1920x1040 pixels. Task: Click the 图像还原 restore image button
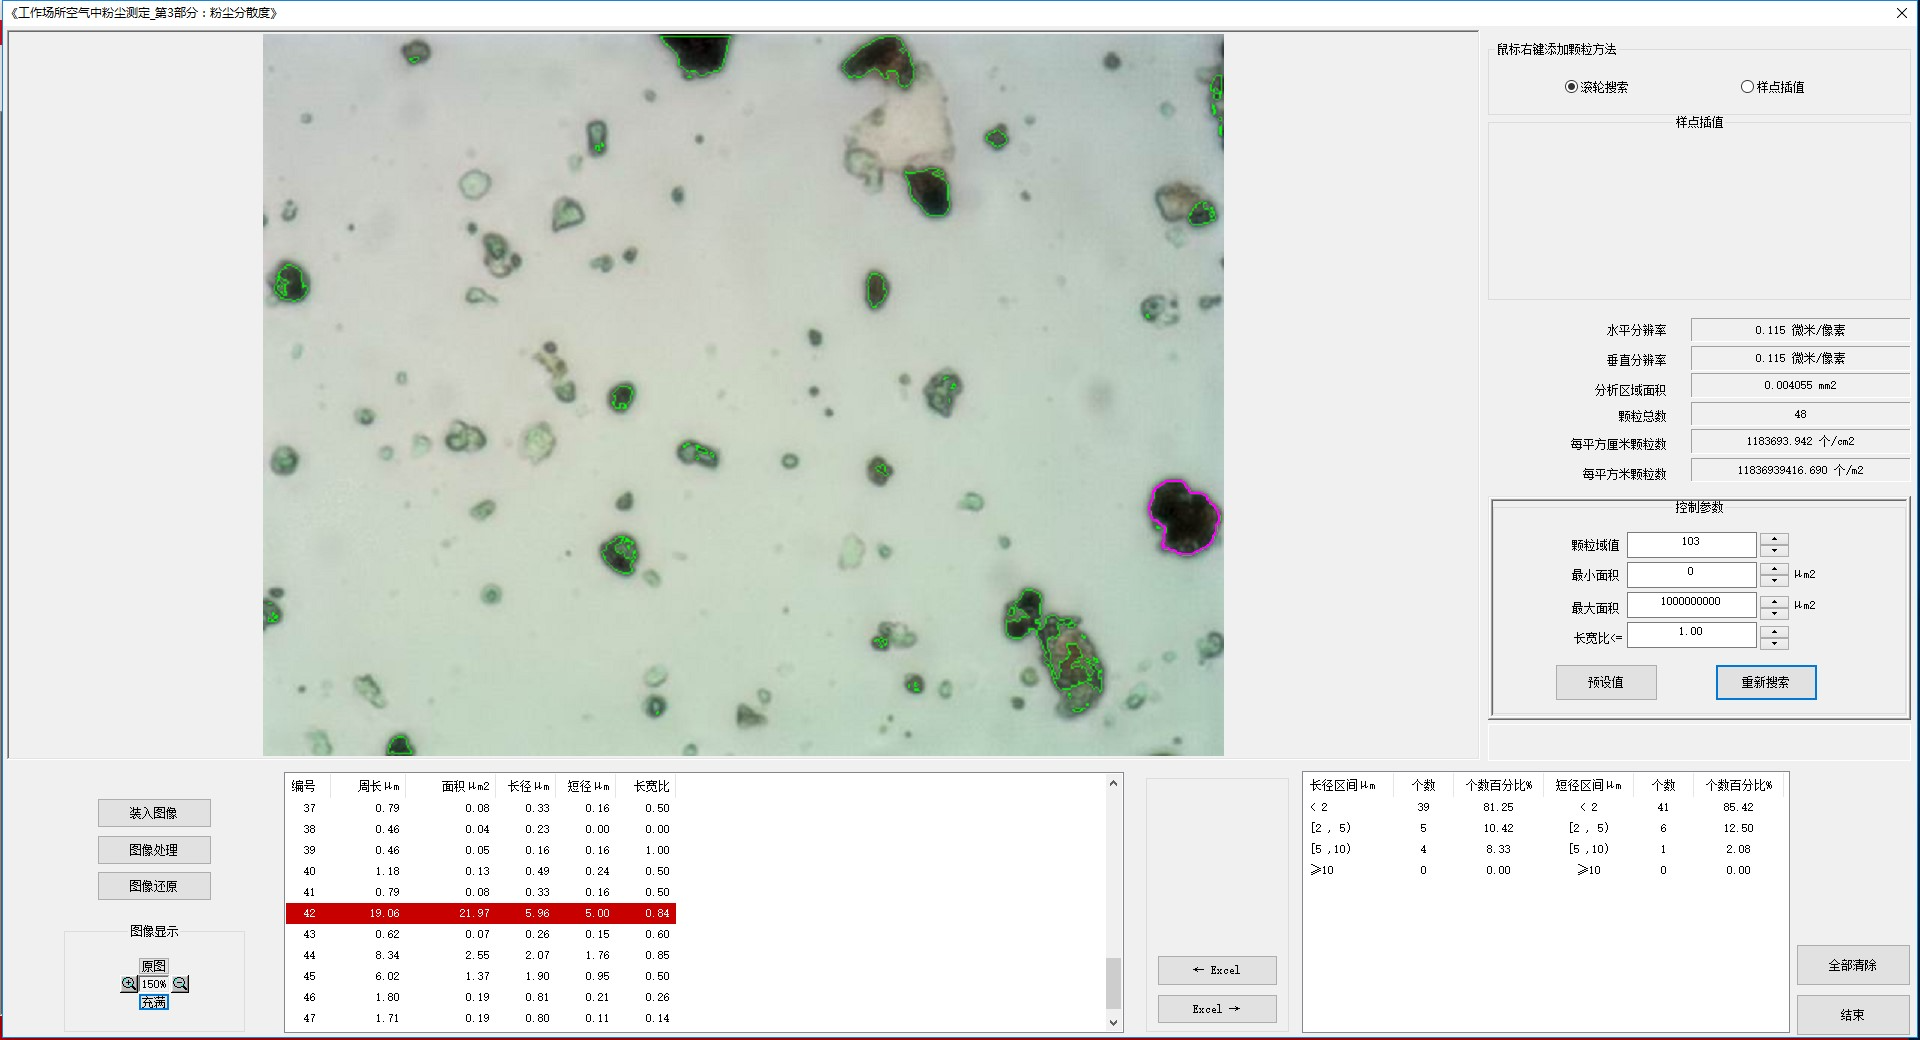[154, 886]
